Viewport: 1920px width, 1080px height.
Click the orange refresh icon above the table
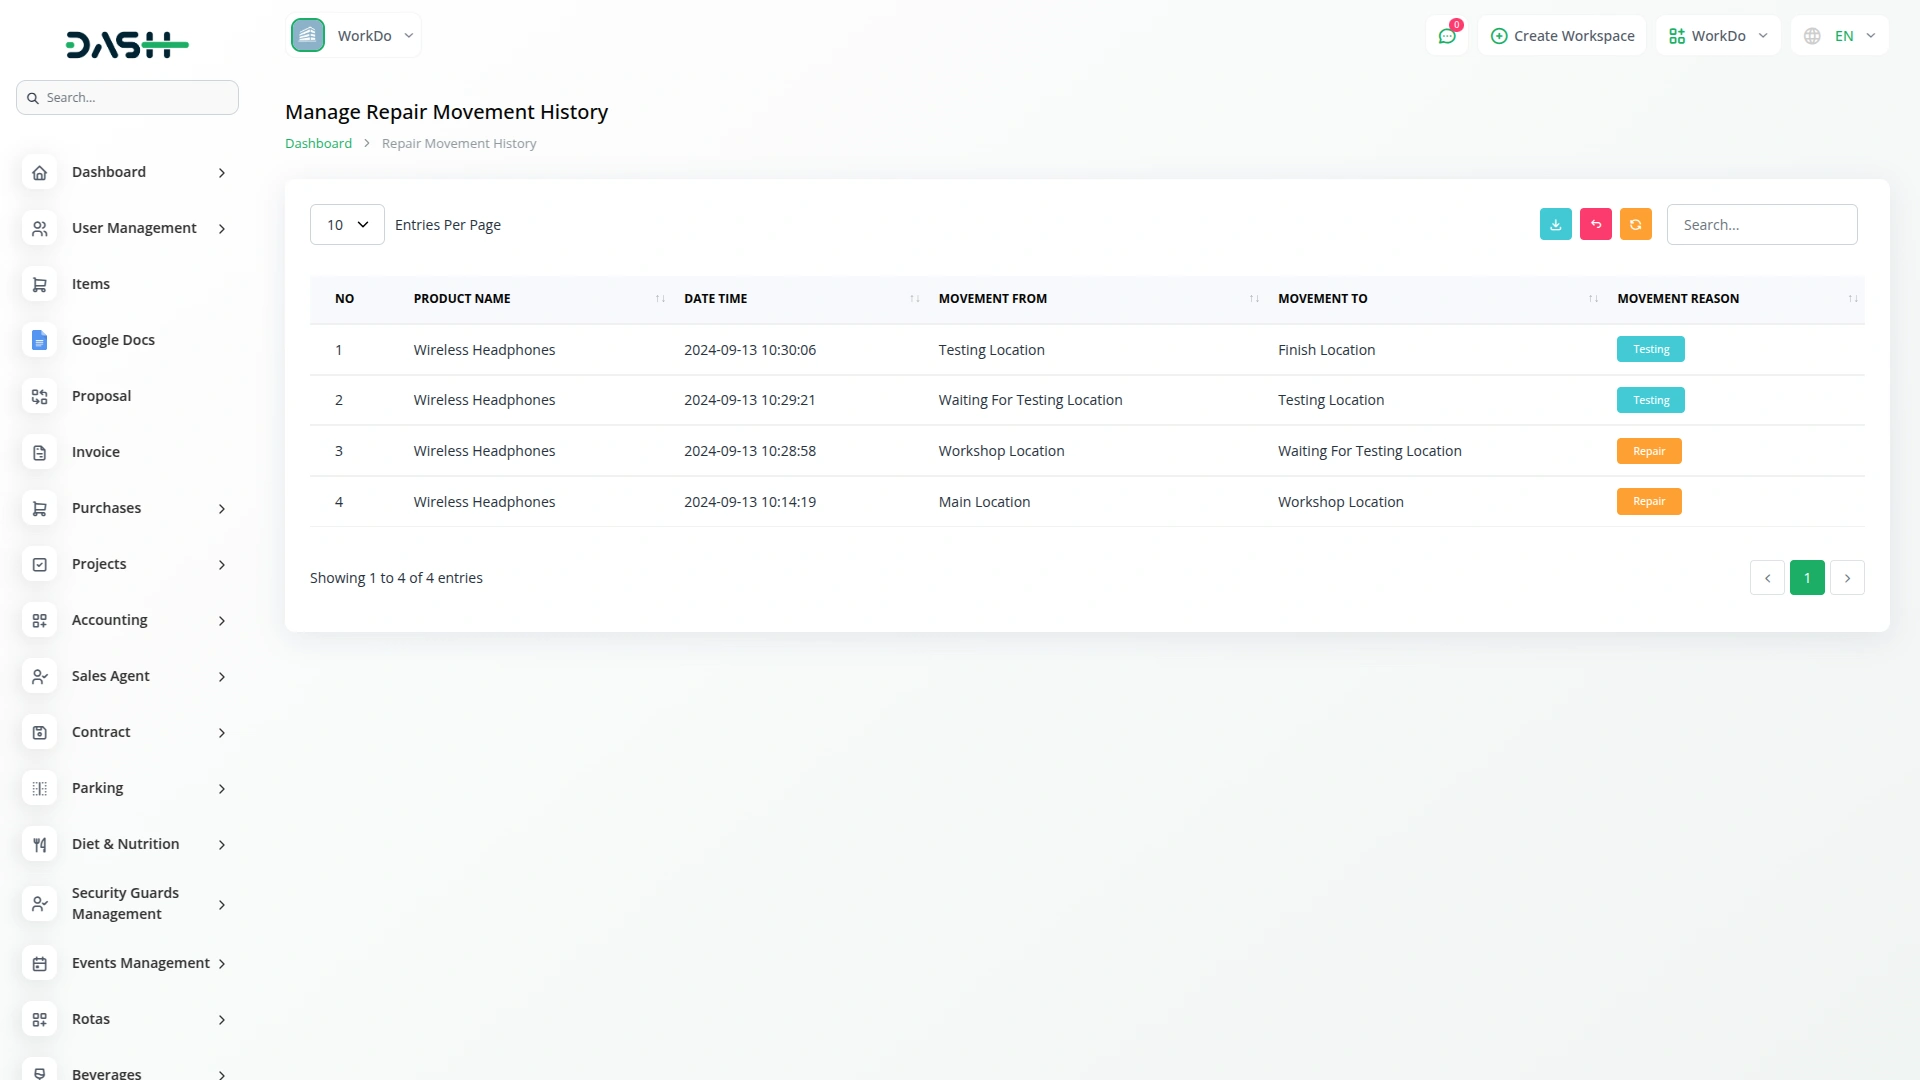tap(1635, 224)
